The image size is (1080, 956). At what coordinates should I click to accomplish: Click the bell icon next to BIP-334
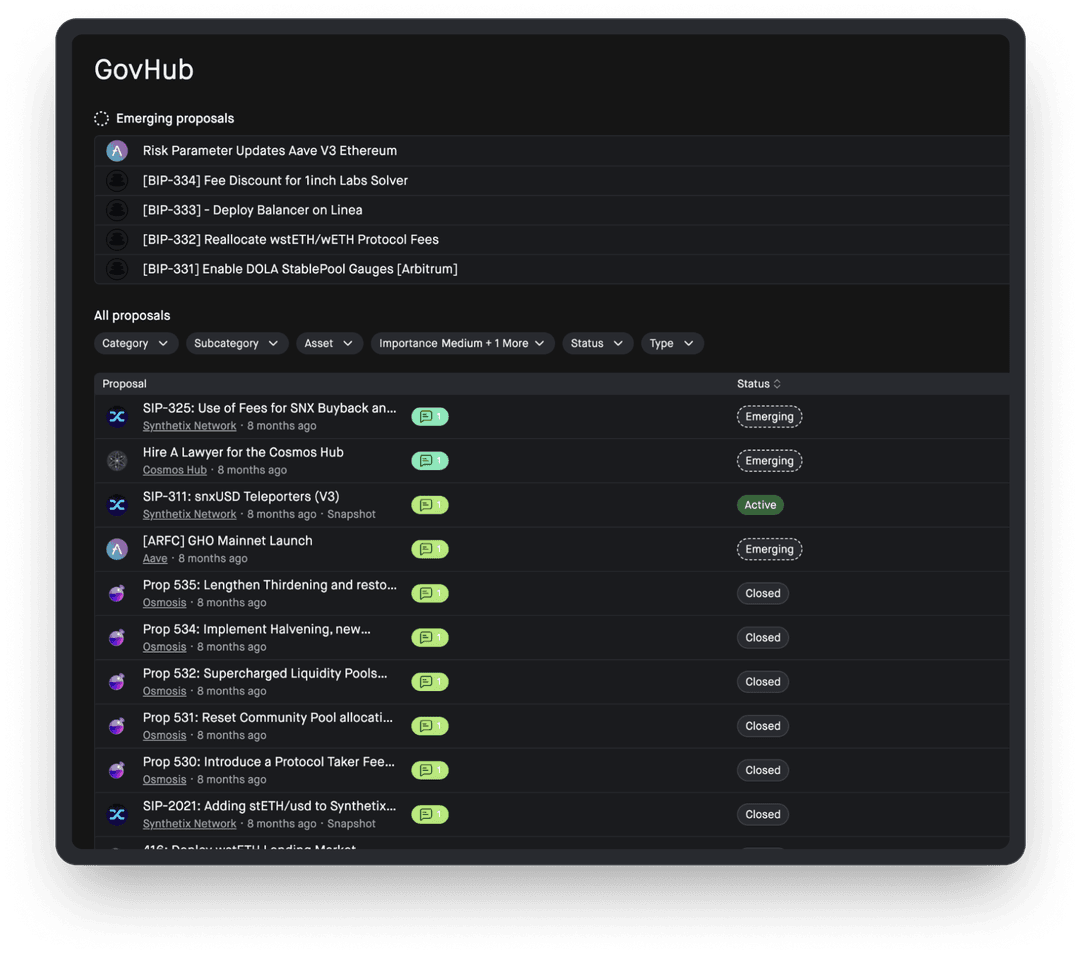tap(117, 180)
